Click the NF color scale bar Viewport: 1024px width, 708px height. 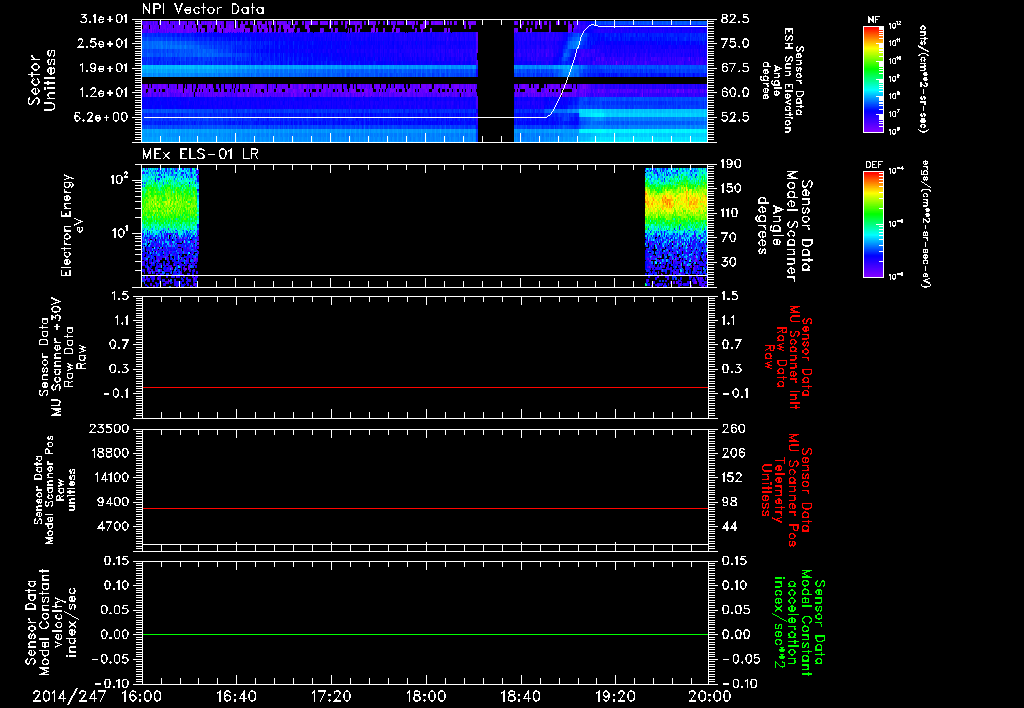pos(874,79)
